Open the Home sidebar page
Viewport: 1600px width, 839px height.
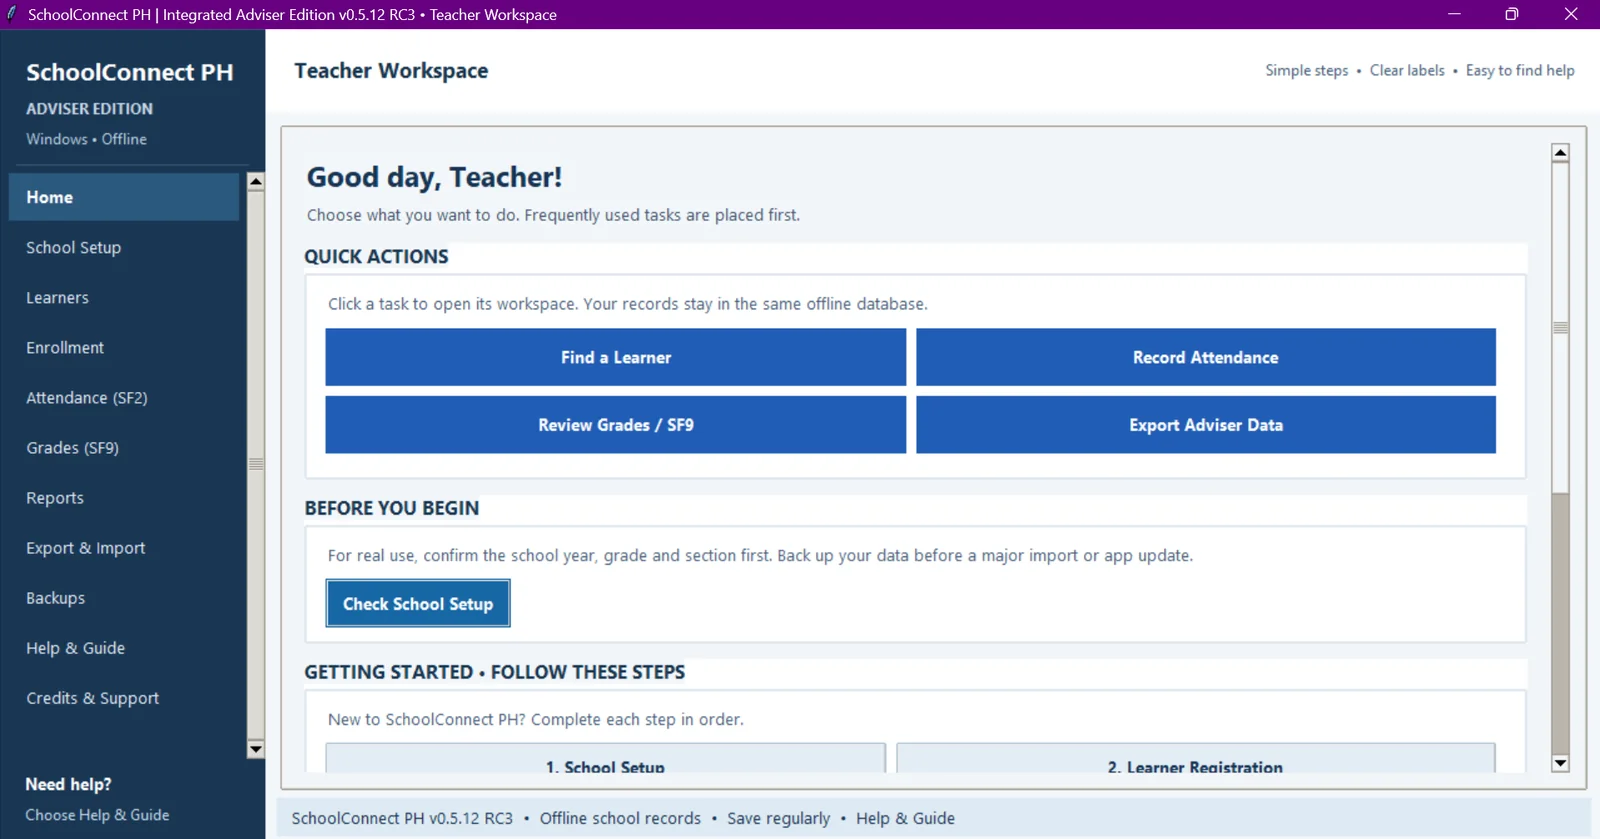(124, 197)
